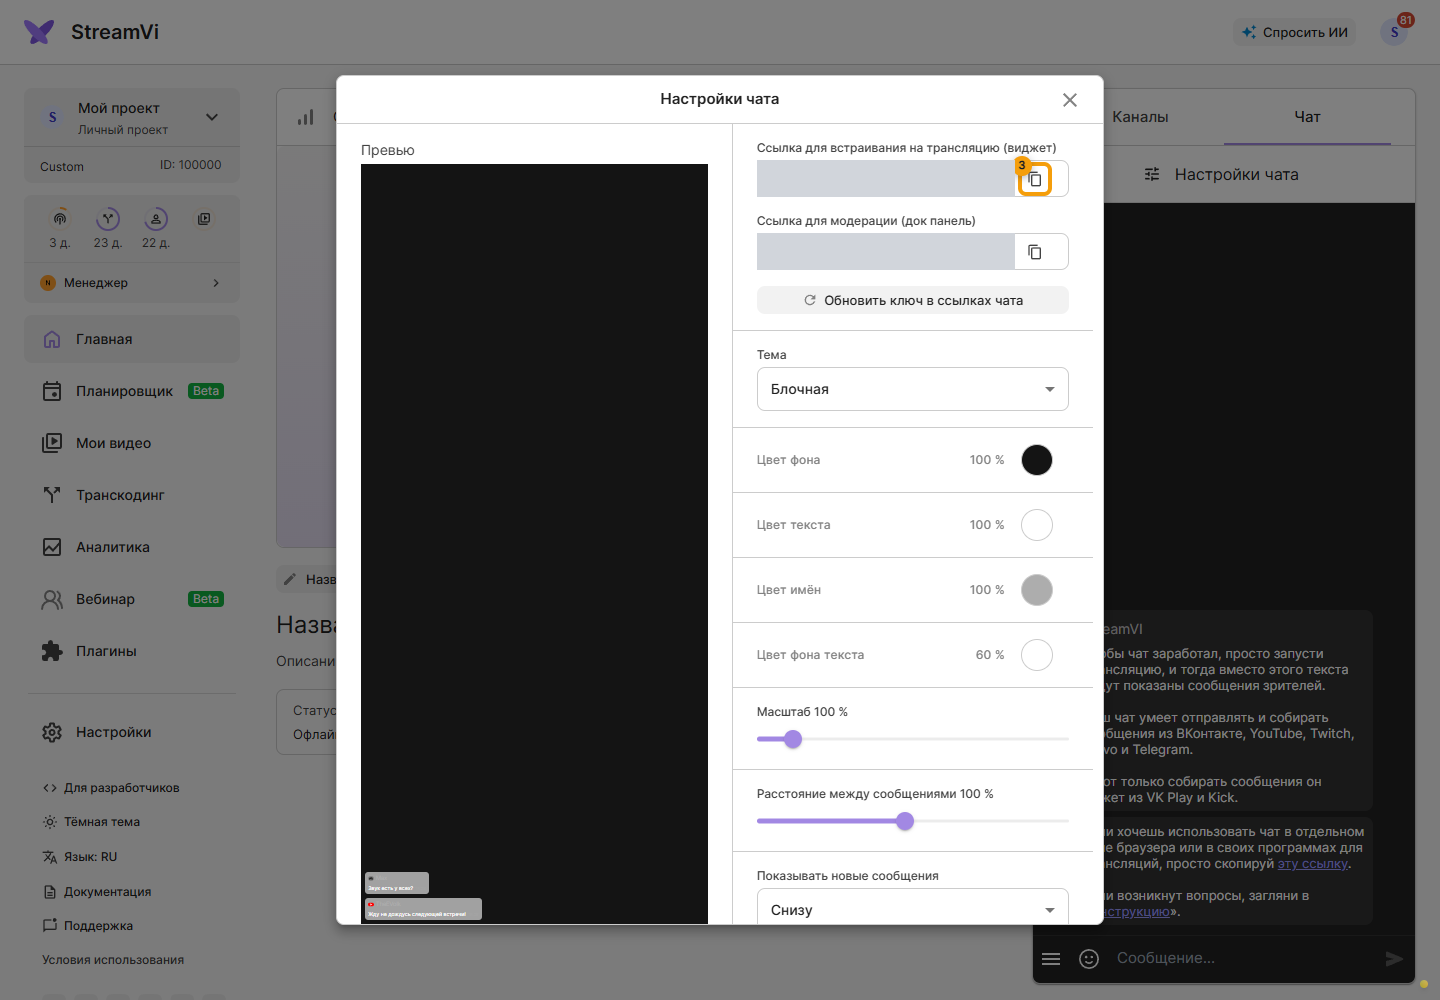Image resolution: width=1440 pixels, height=1000 pixels.
Task: Open the Вебинар section
Action: [x=132, y=599]
